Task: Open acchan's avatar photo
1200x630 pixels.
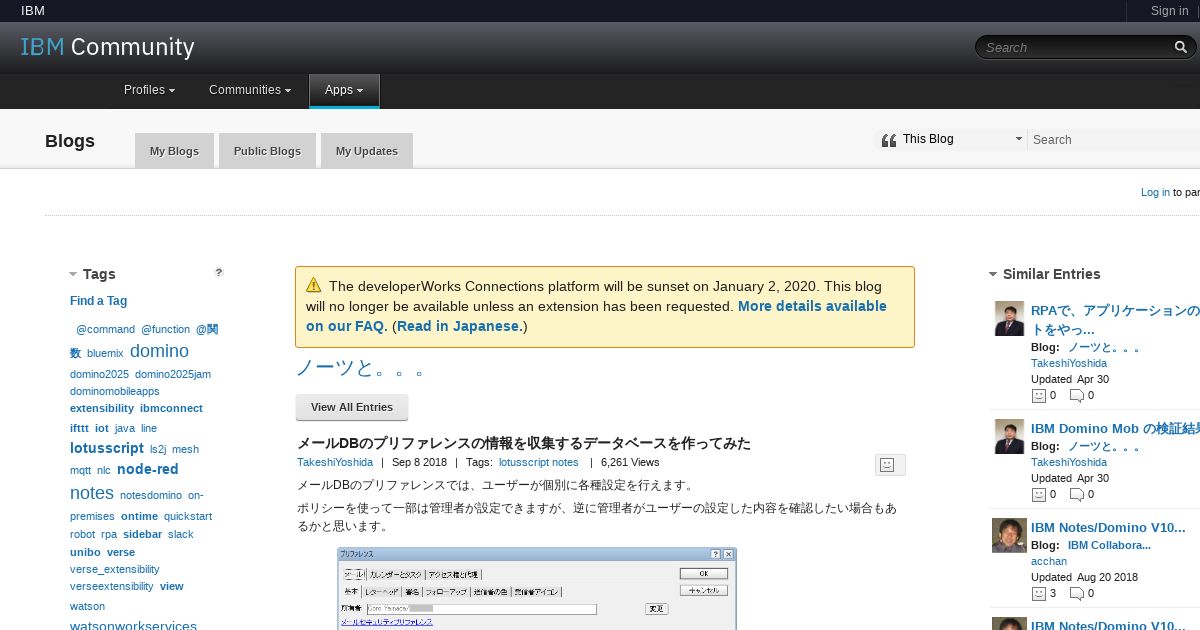Action: tap(1009, 535)
